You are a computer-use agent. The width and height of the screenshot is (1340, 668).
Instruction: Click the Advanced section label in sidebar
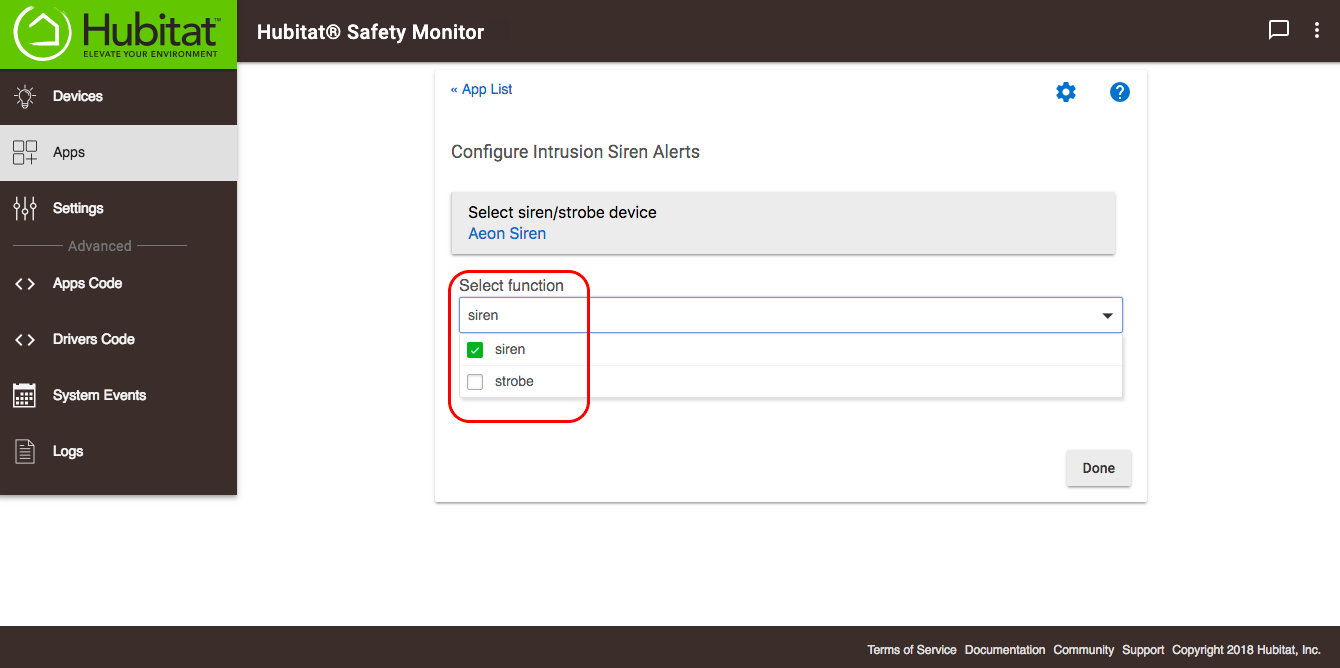[x=100, y=246]
